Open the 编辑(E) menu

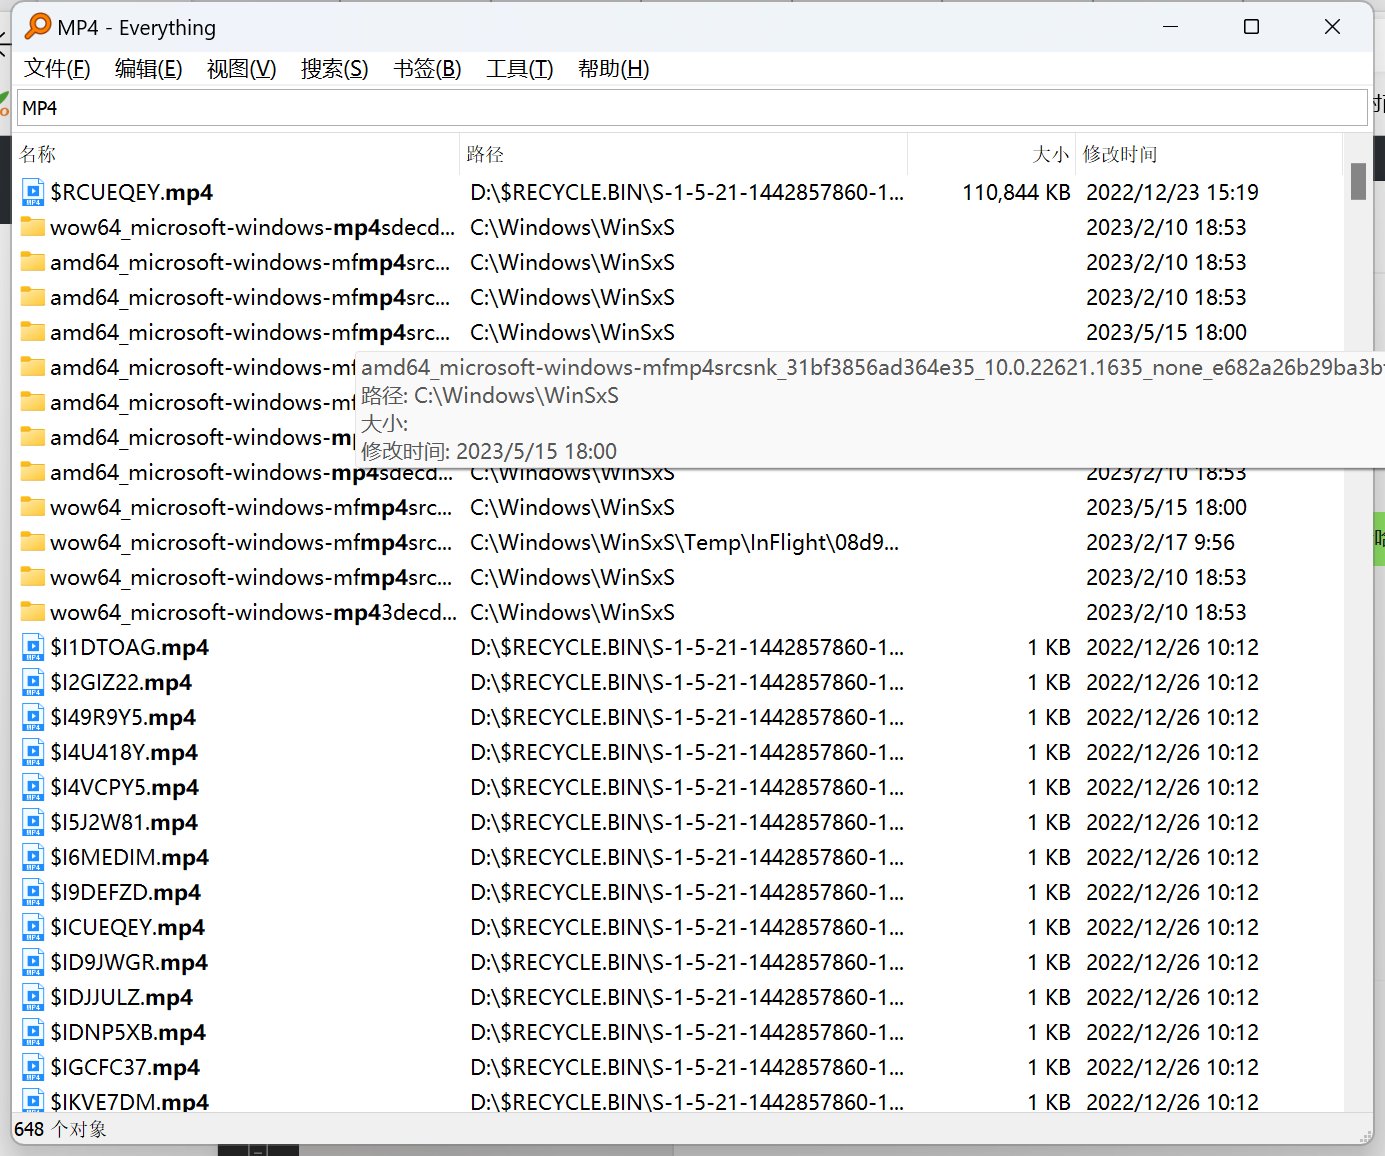[148, 69]
